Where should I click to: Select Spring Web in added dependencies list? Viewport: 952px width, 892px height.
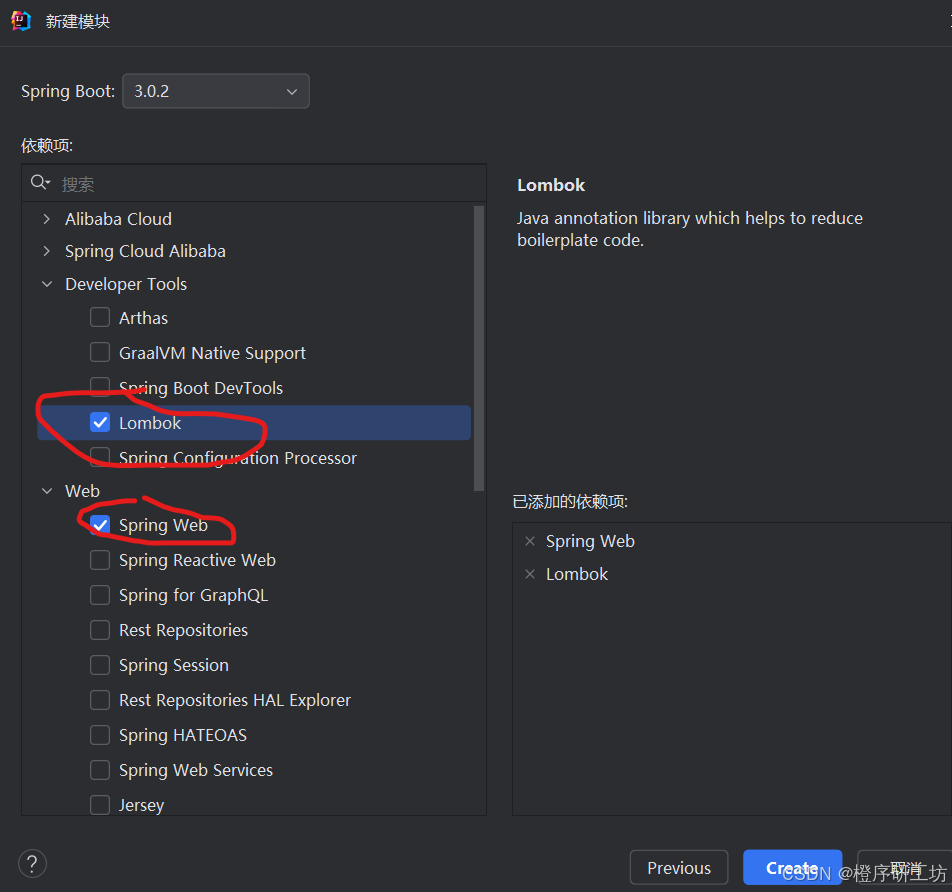(590, 541)
